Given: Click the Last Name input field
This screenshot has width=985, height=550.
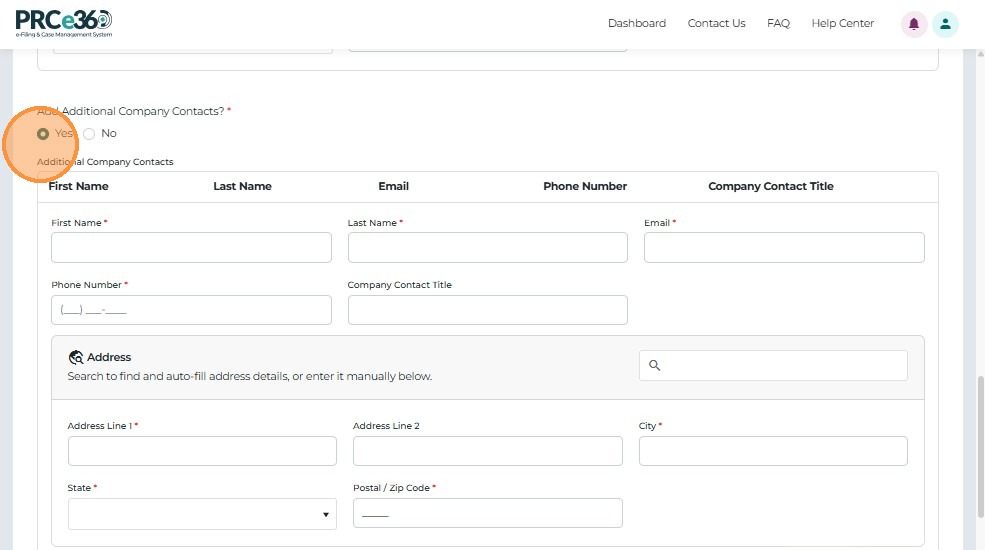Looking at the screenshot, I should 487,247.
